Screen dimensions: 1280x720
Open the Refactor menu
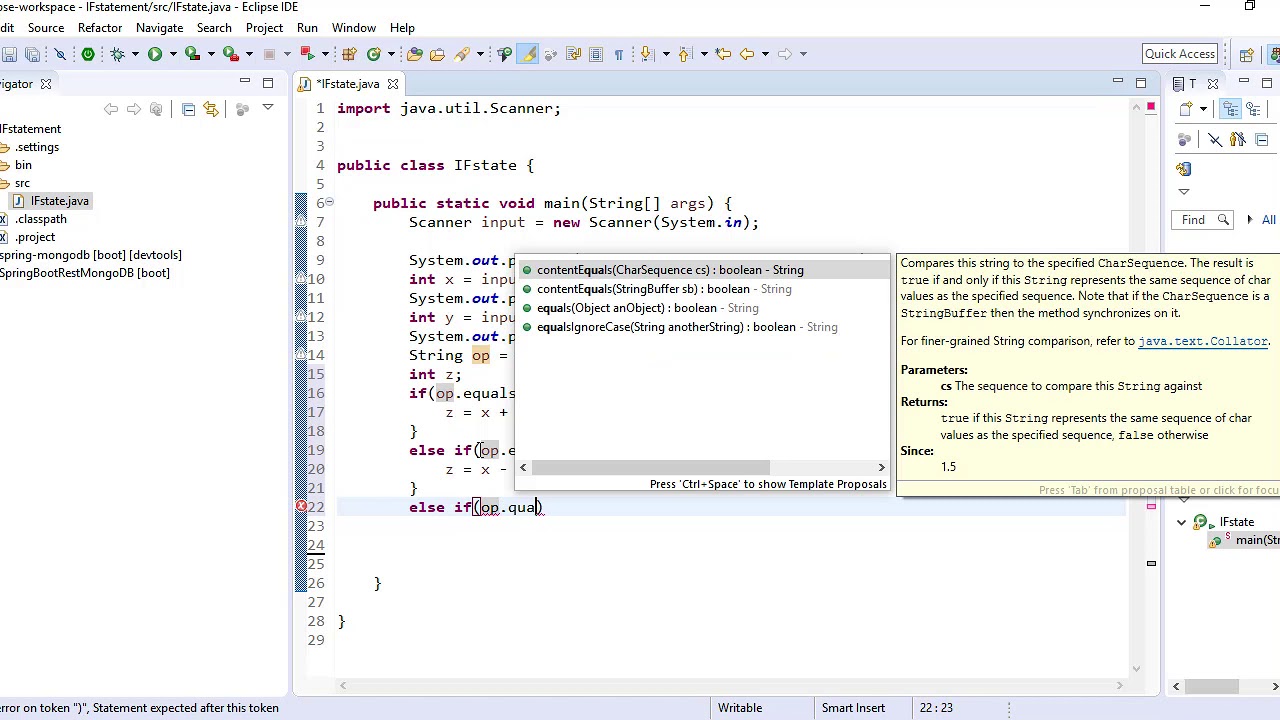100,27
